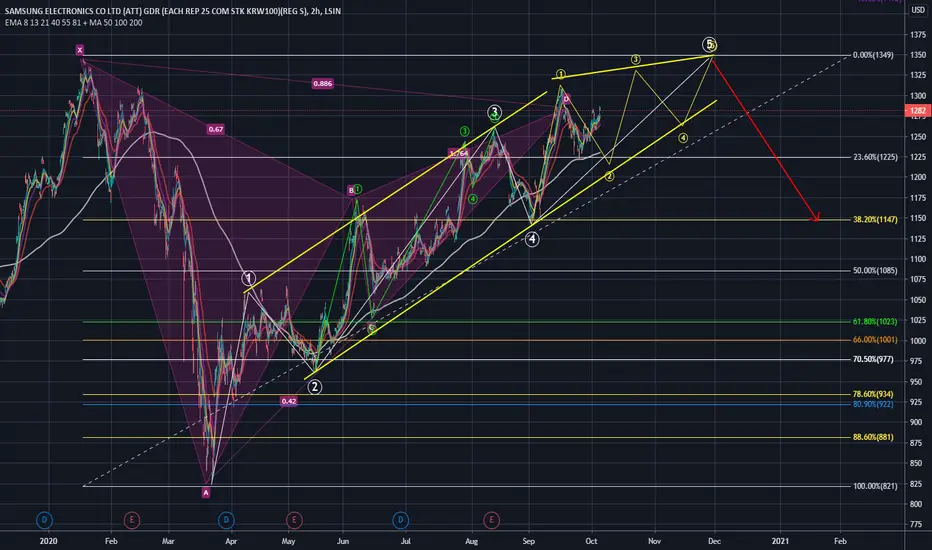The height and width of the screenshot is (550, 932).
Task: Click the current price tag 1282
Action: [x=918, y=111]
